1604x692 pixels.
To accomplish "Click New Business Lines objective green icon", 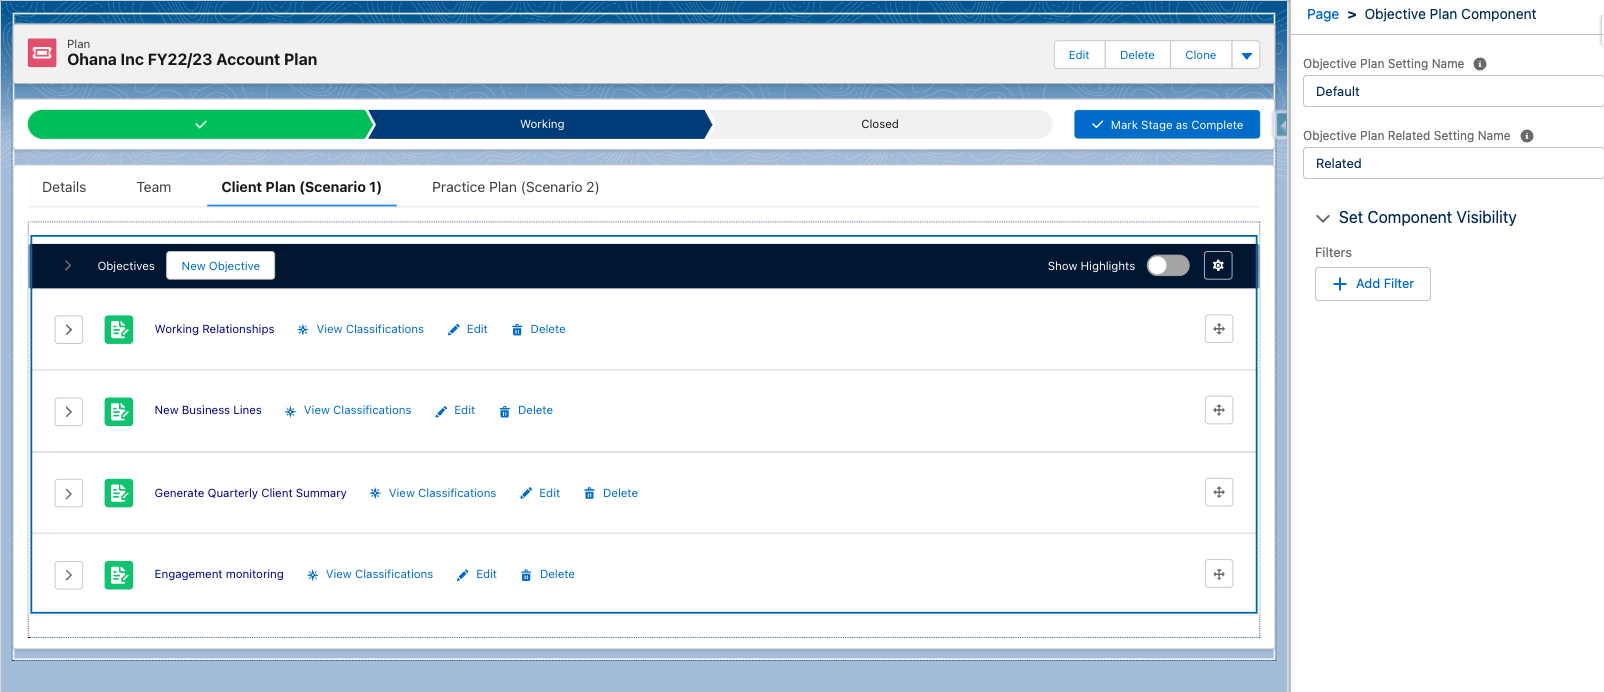I will [x=119, y=411].
